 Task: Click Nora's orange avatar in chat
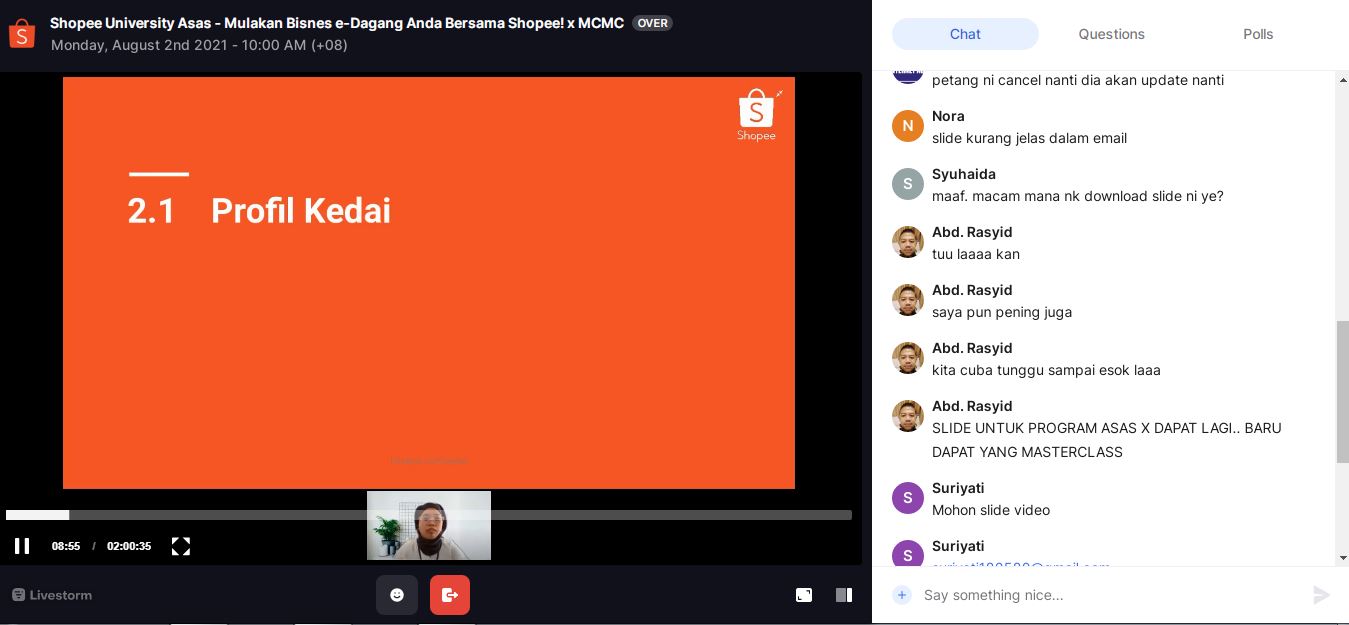[908, 126]
